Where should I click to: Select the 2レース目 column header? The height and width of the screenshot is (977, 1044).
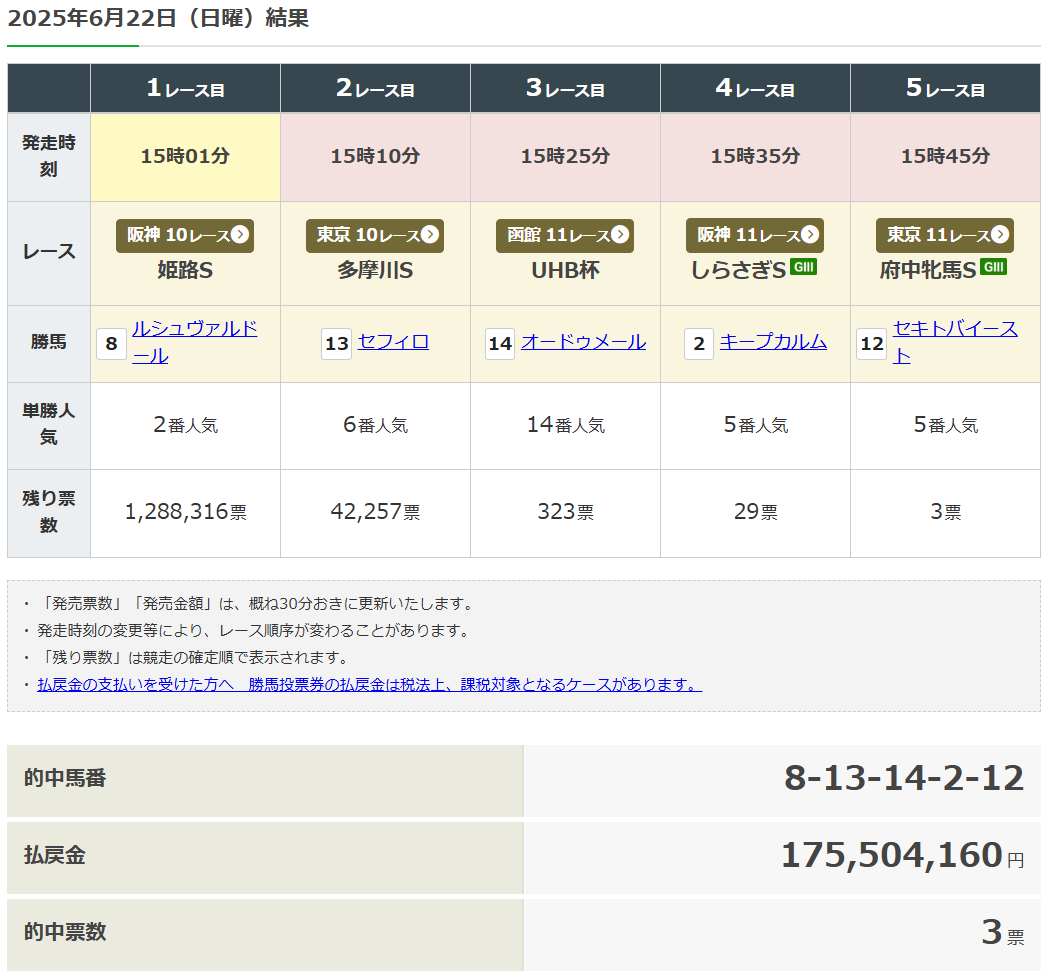coord(376,88)
